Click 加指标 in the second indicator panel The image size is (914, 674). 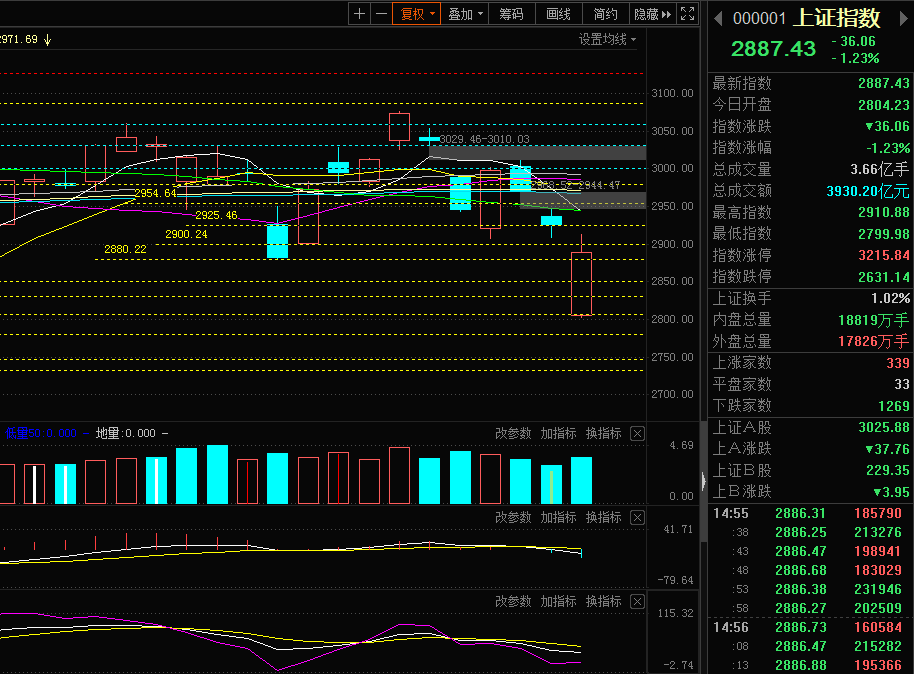(558, 518)
